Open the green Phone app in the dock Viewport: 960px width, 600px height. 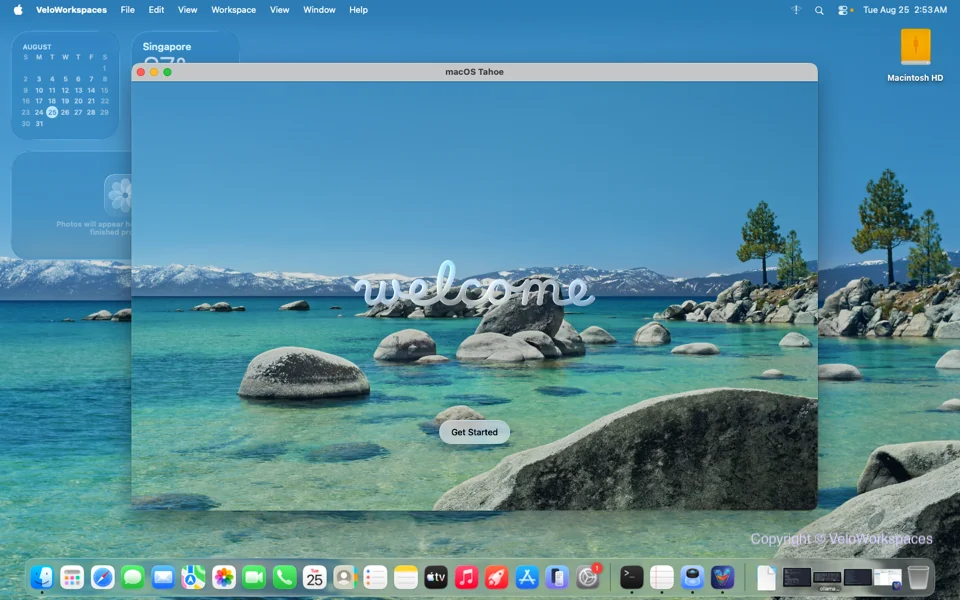284,577
